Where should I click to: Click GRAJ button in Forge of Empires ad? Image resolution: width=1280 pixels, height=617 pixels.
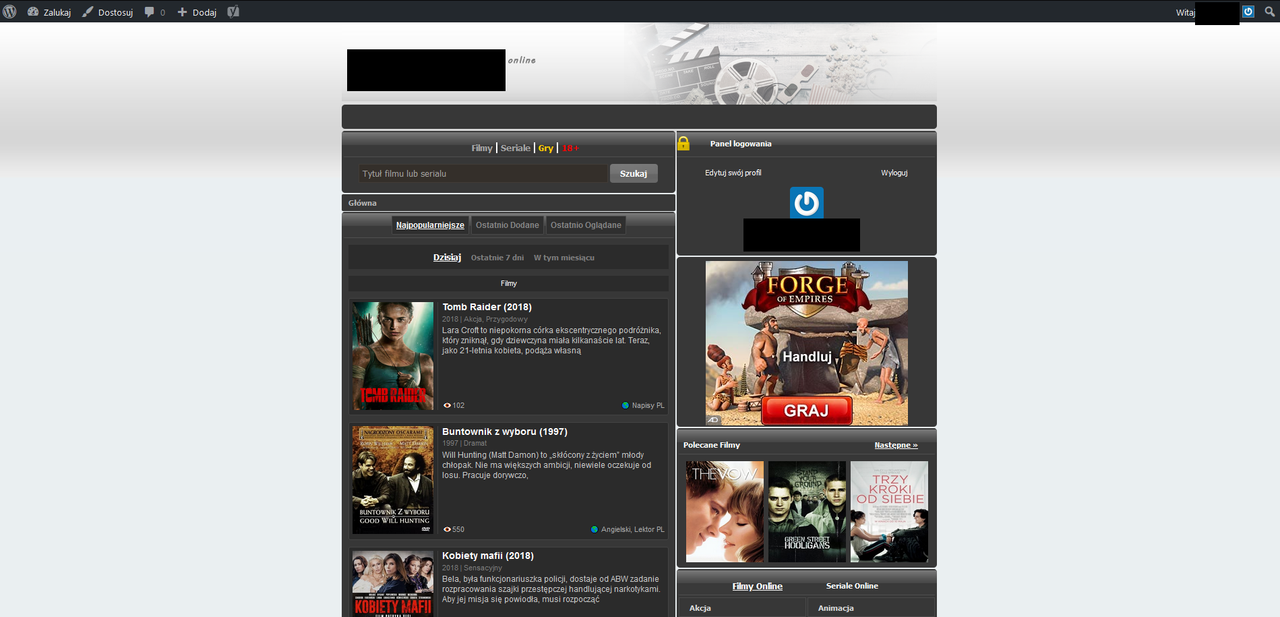coord(806,410)
